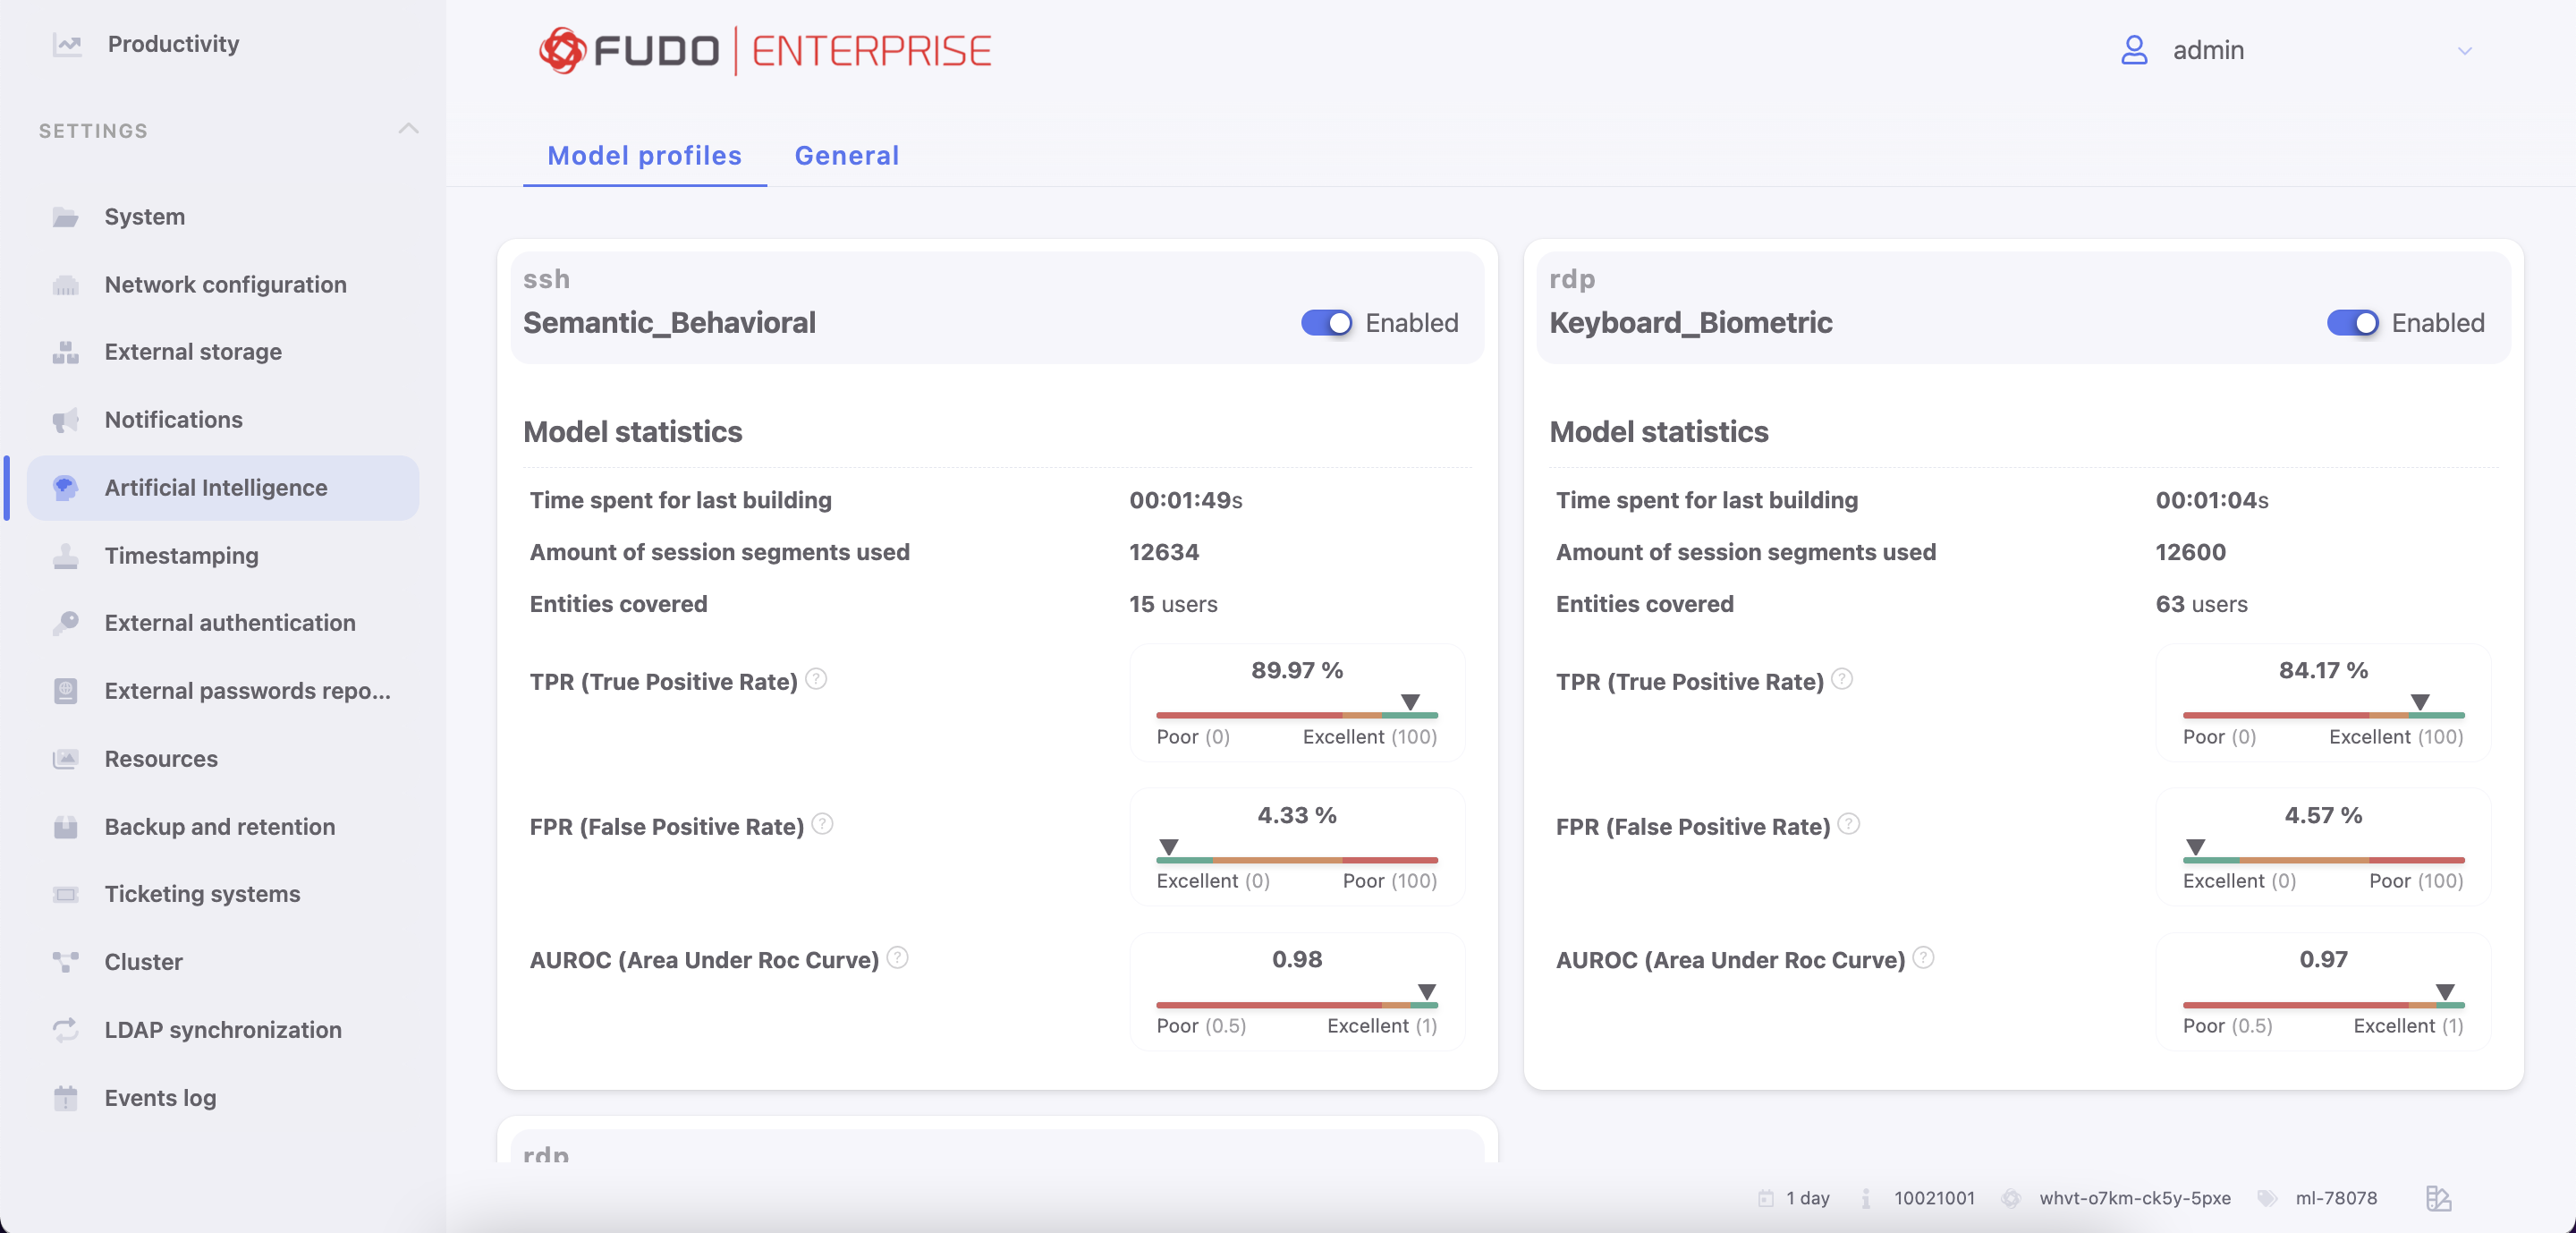Click the External authentication key icon
This screenshot has width=2576, height=1233.
tap(66, 623)
